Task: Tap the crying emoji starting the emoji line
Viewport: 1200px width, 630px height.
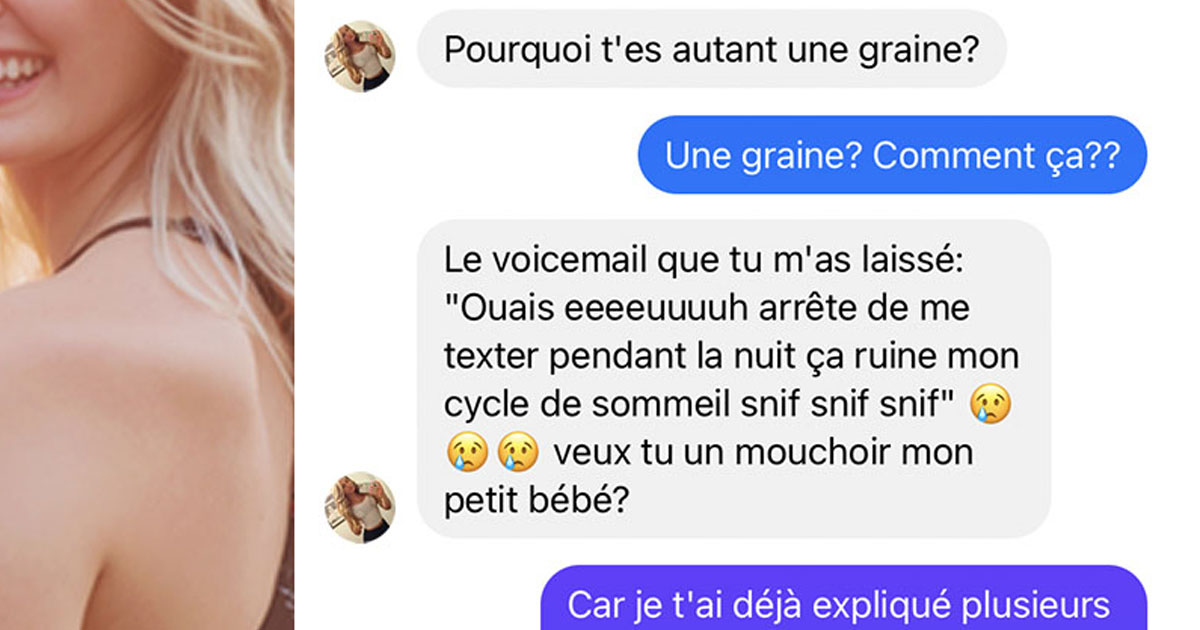Action: pos(466,452)
